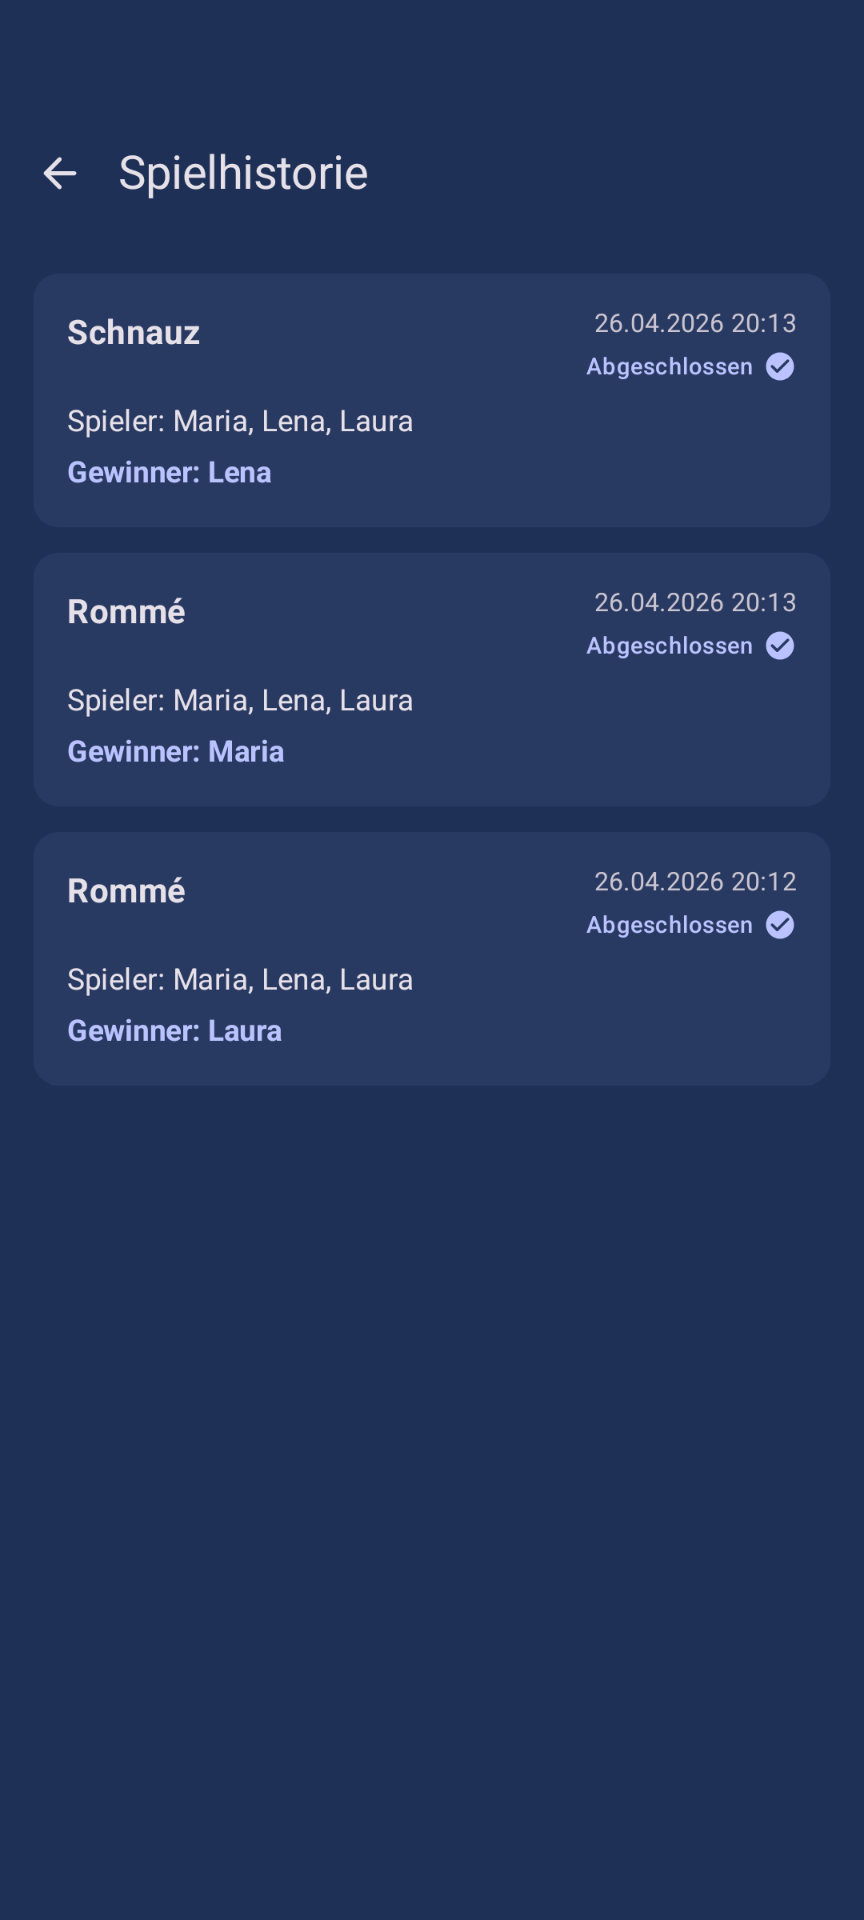Click the 26.04.2026 20:12 timestamp
This screenshot has height=1920, width=864.
695,881
